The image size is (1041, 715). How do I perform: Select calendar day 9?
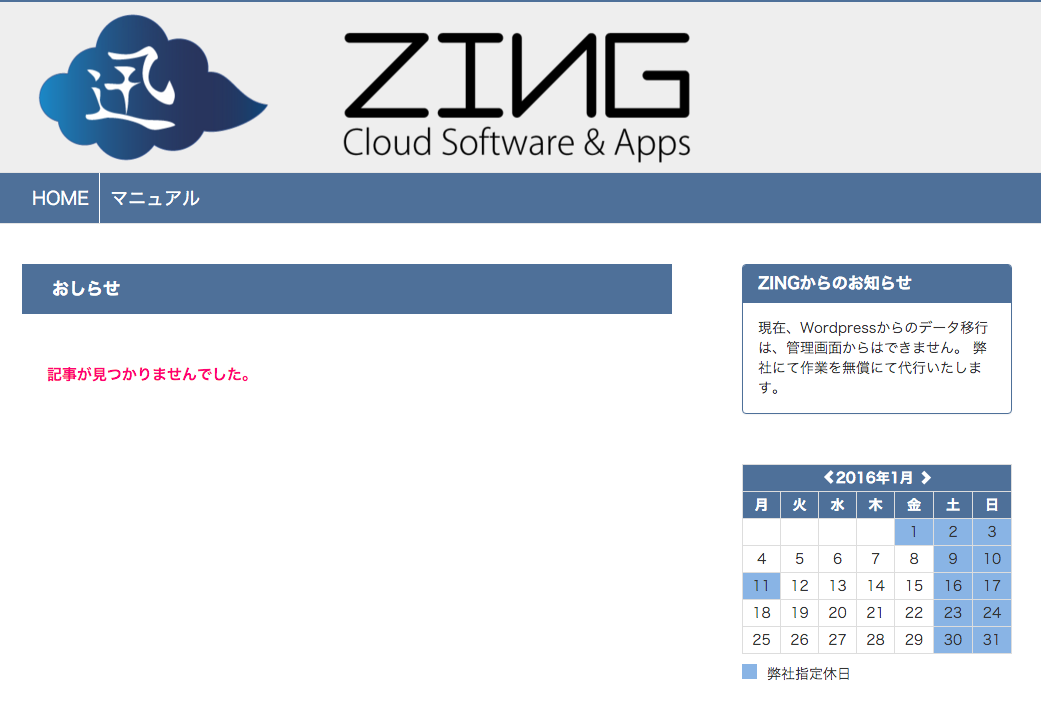click(953, 559)
